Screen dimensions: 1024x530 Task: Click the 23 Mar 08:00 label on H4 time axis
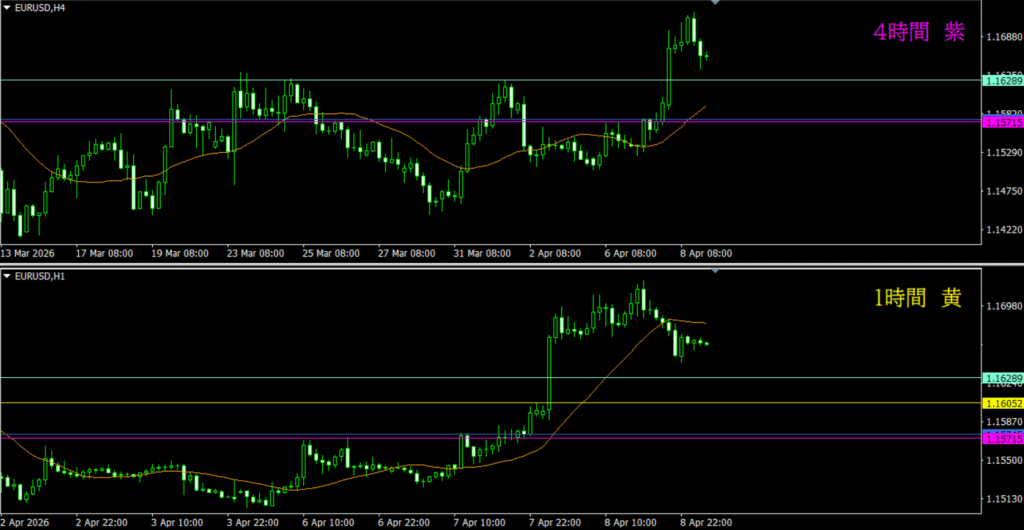coord(257,253)
